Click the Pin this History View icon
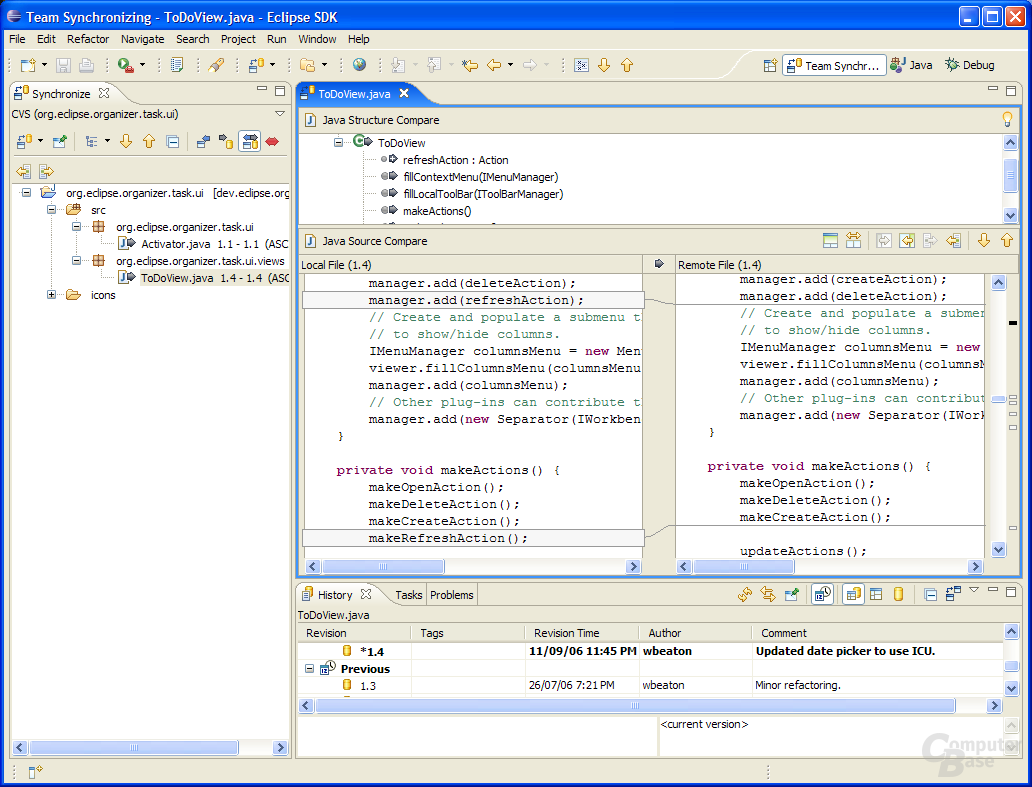This screenshot has height=787, width=1032. 792,595
